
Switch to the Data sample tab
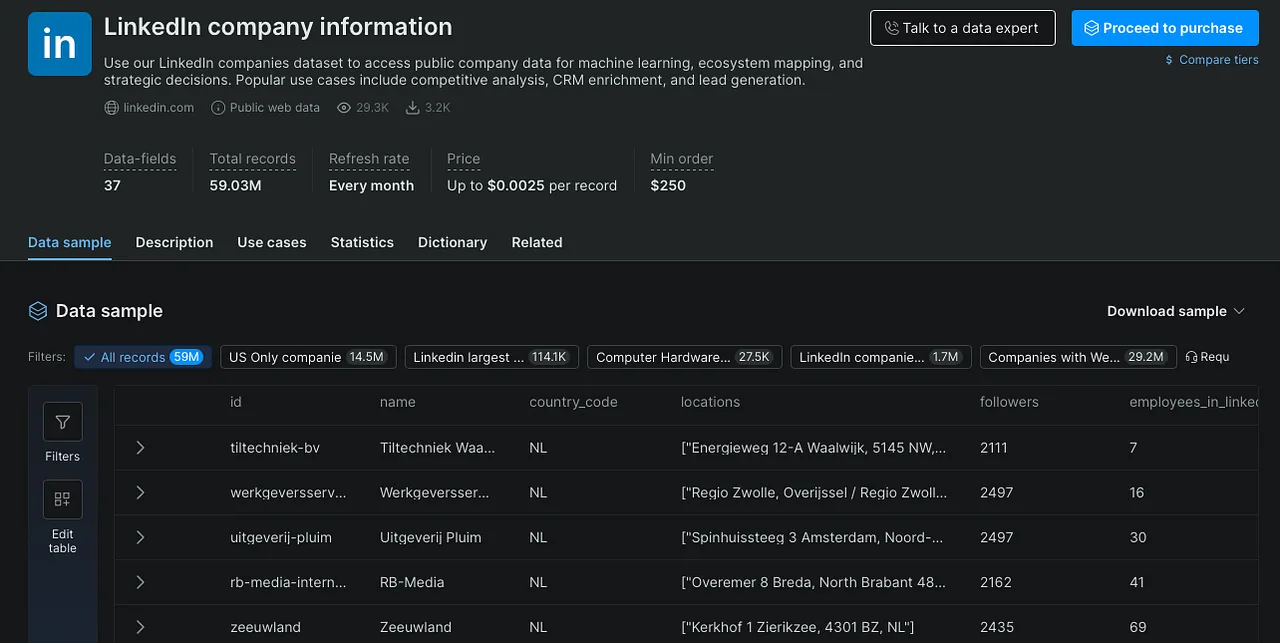[x=70, y=242]
